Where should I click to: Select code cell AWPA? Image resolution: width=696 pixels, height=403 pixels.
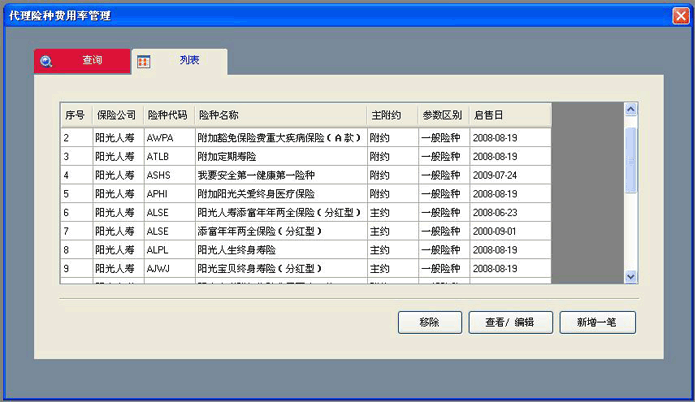tap(170, 138)
